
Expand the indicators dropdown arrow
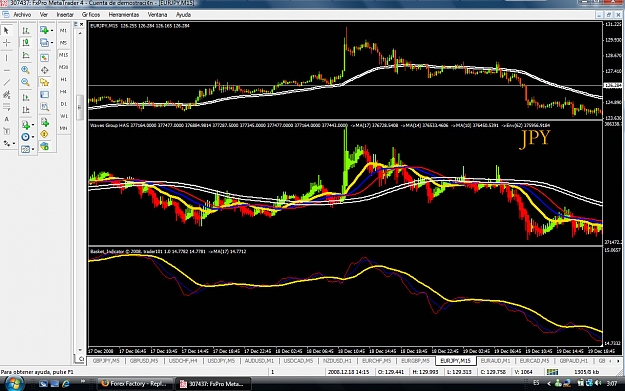33,125
